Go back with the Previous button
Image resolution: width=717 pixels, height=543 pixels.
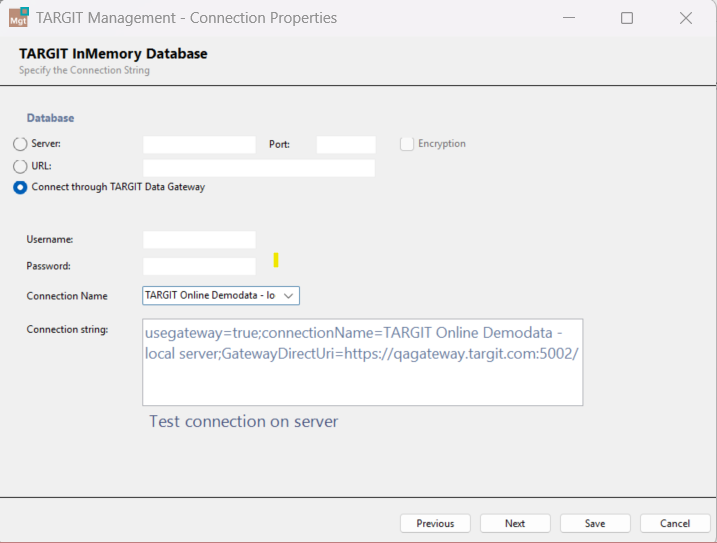435,523
